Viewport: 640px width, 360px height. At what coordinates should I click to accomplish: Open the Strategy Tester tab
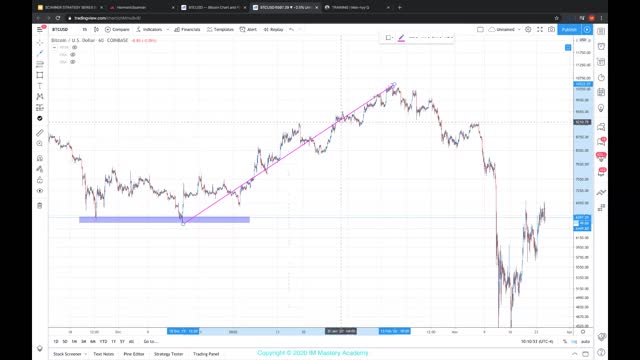tap(169, 354)
